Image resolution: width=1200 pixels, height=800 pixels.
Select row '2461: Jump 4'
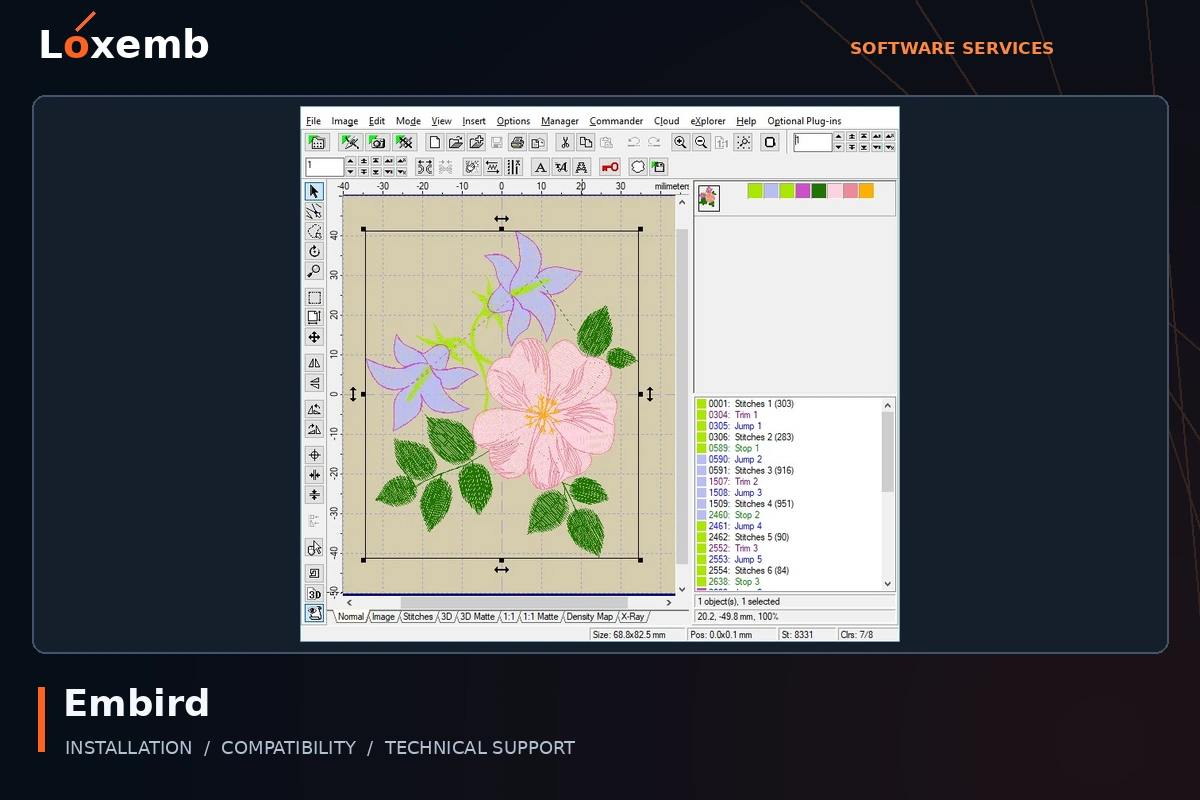[788, 526]
